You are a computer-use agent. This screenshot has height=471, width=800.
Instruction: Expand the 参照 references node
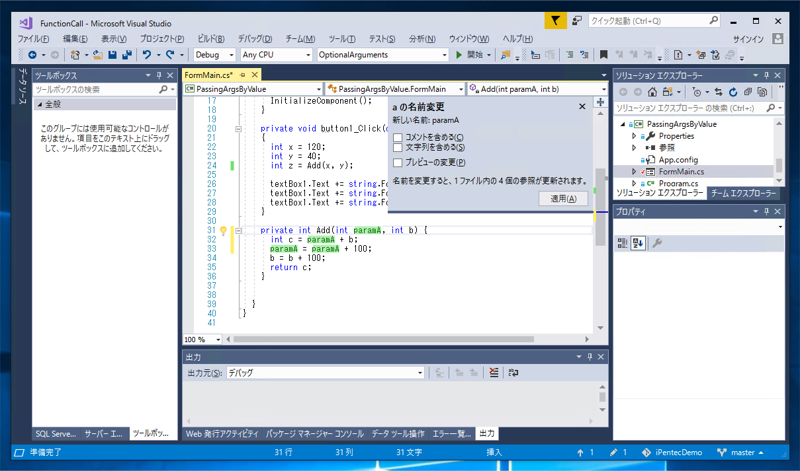pos(634,148)
